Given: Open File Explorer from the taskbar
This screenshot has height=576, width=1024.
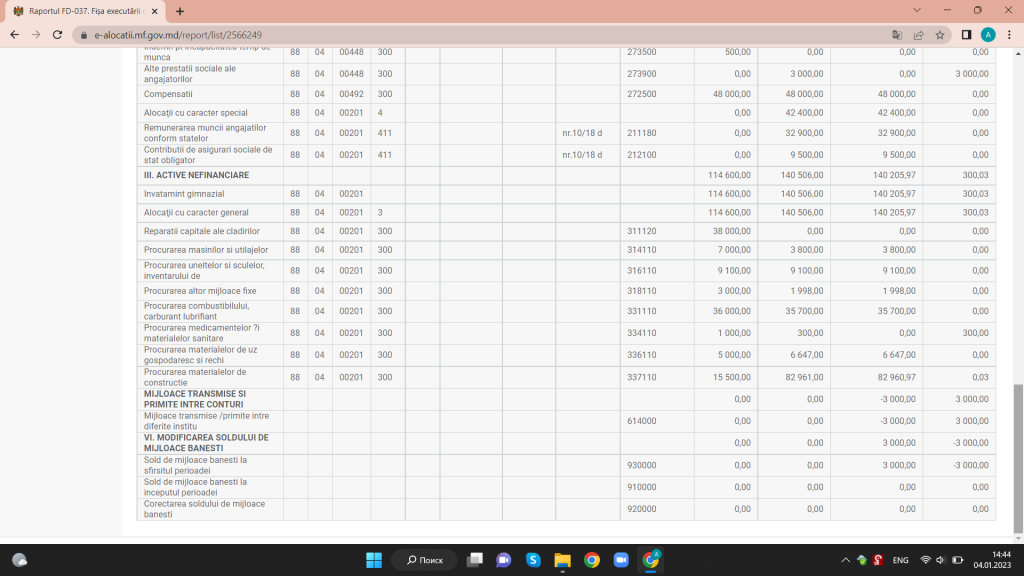Looking at the screenshot, I should (562, 560).
